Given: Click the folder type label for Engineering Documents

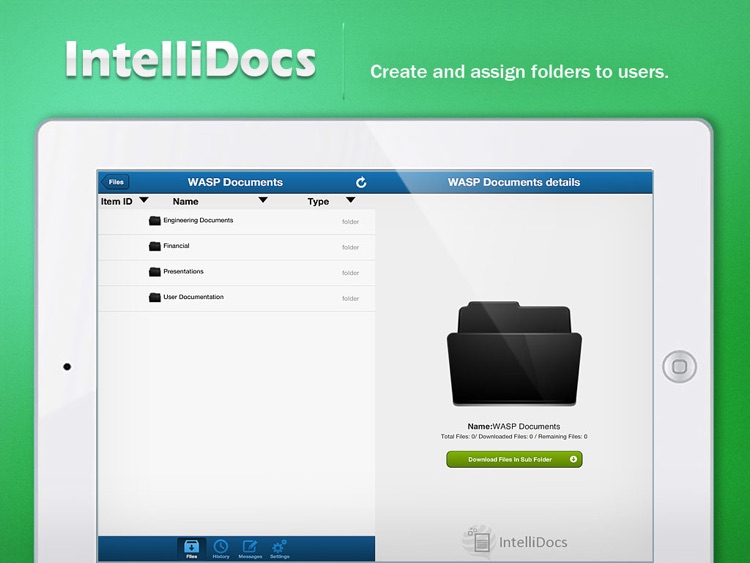Looking at the screenshot, I should click(x=350, y=221).
